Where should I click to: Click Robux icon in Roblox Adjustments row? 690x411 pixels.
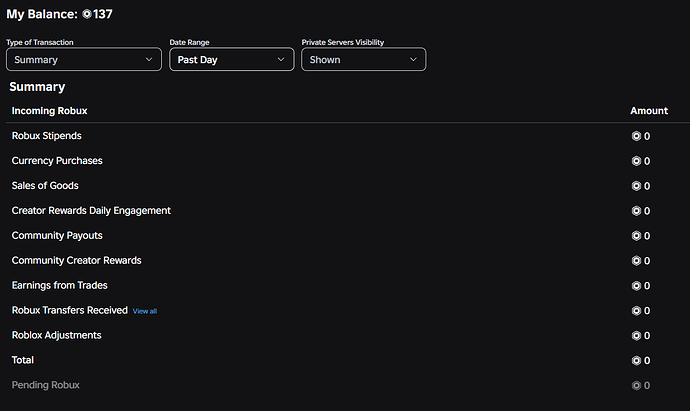[636, 336]
